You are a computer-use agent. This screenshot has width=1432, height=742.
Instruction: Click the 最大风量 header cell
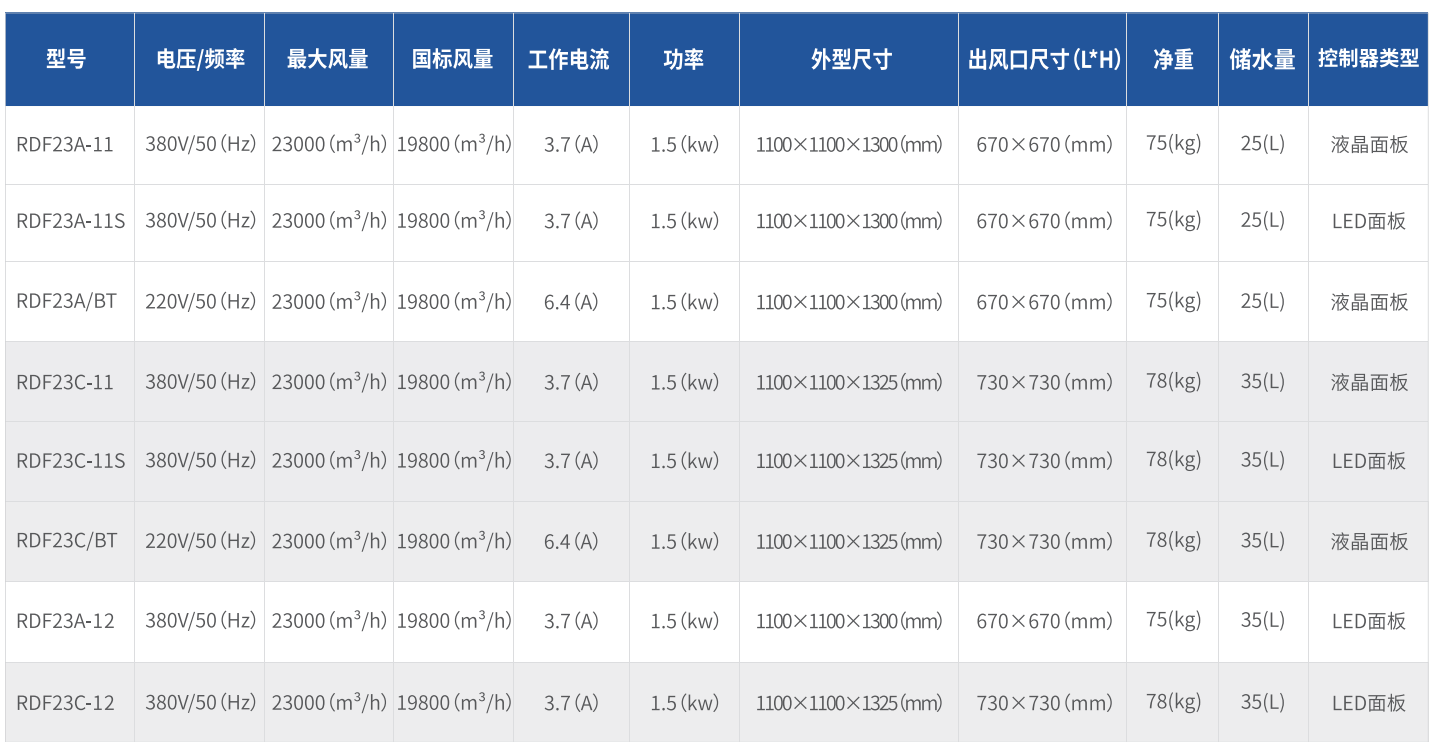[x=328, y=59]
